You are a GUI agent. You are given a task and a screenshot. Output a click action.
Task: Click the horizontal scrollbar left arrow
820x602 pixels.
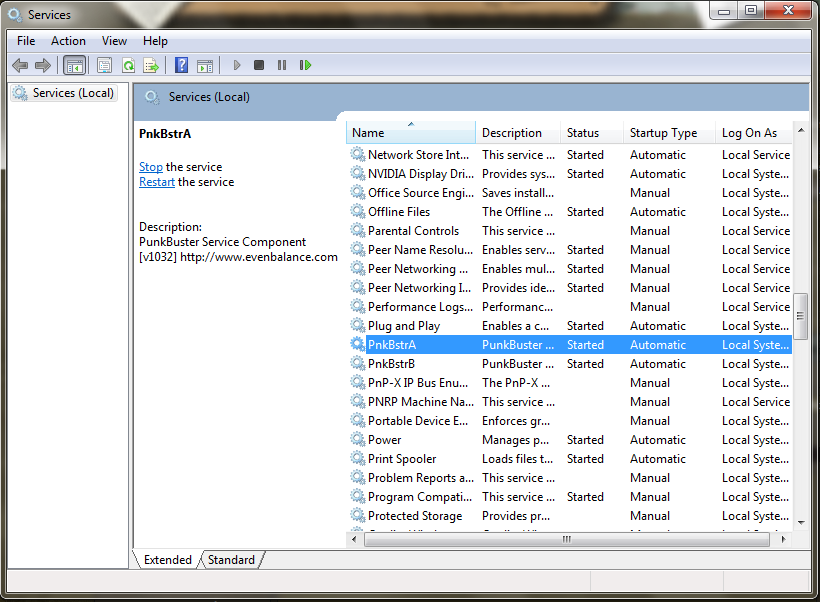(x=354, y=539)
